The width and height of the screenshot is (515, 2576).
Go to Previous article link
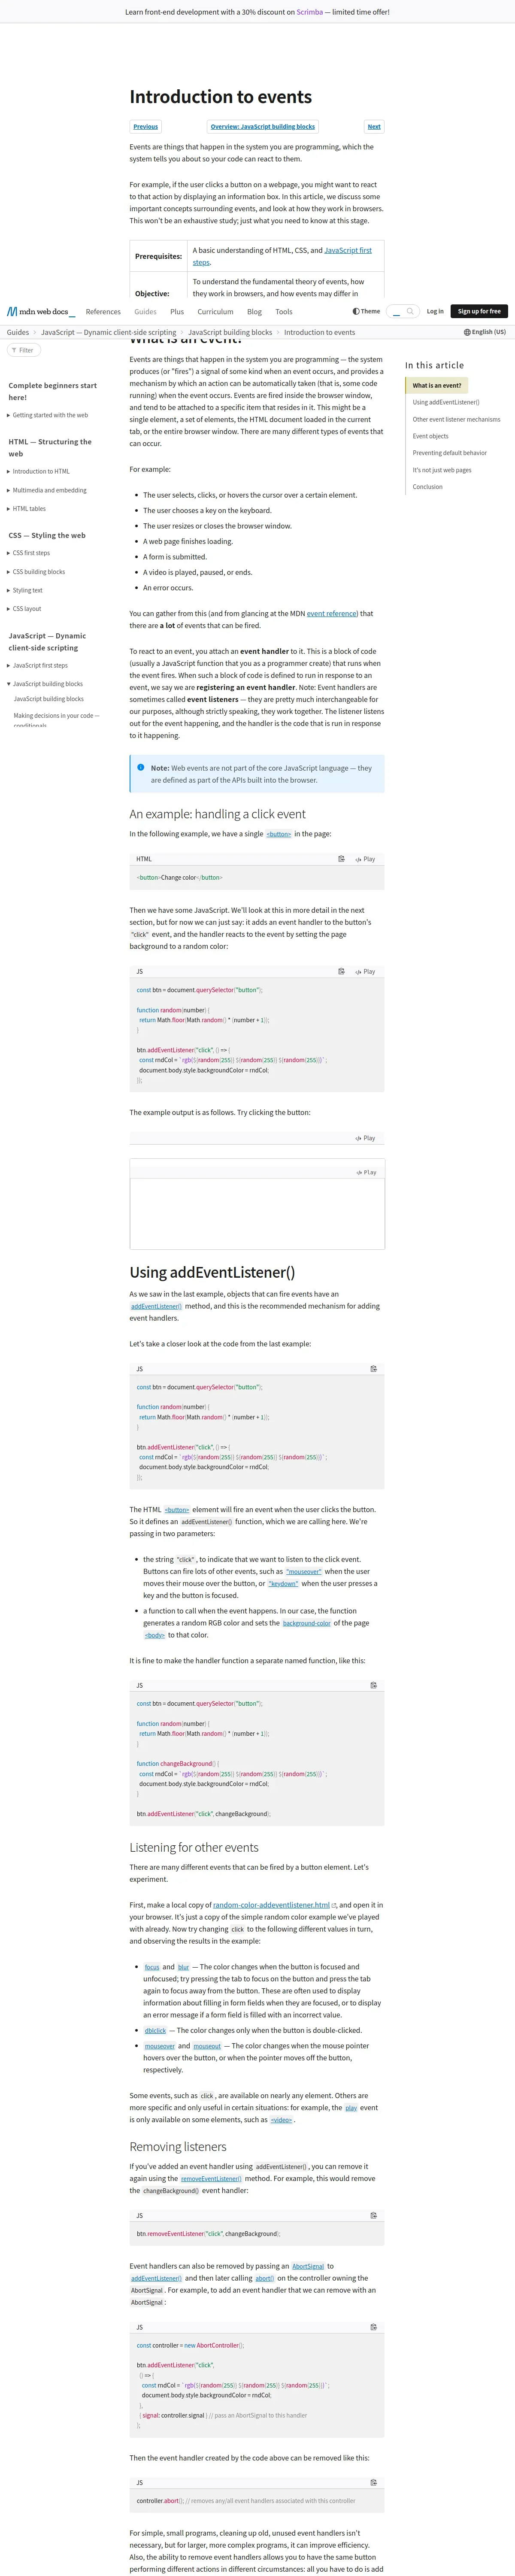click(146, 127)
